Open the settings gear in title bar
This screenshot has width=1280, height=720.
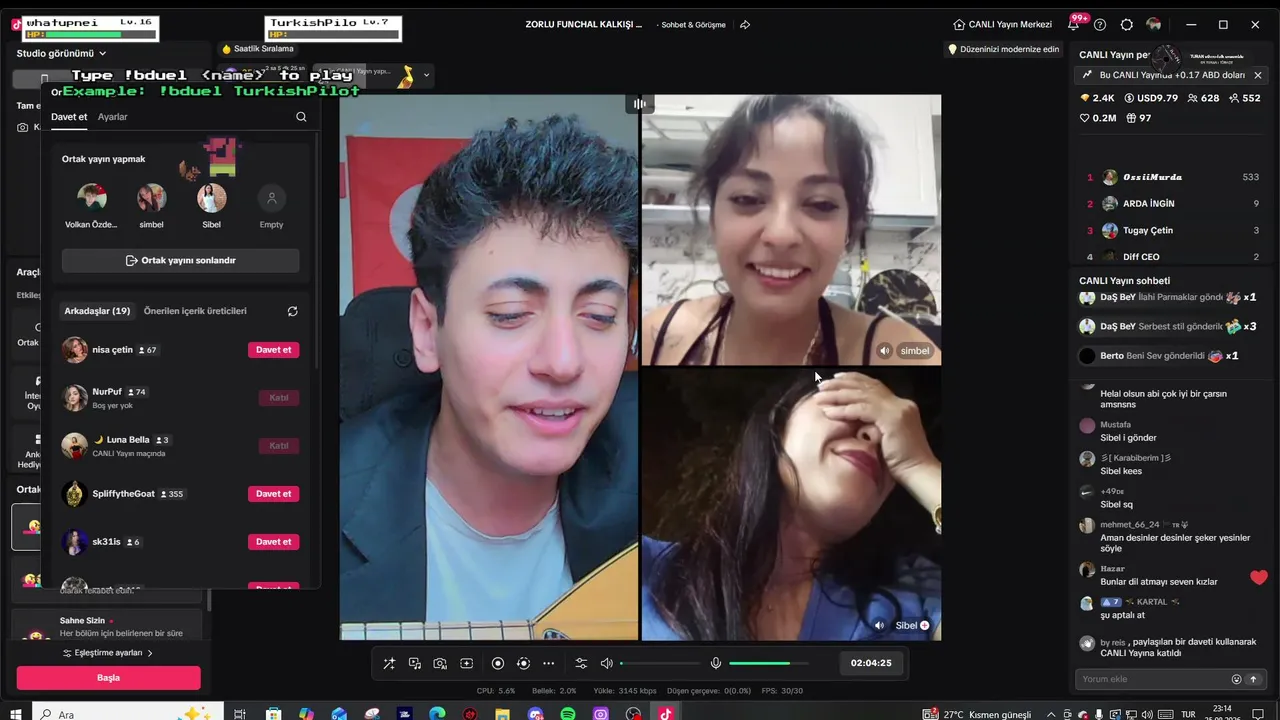coord(1127,24)
